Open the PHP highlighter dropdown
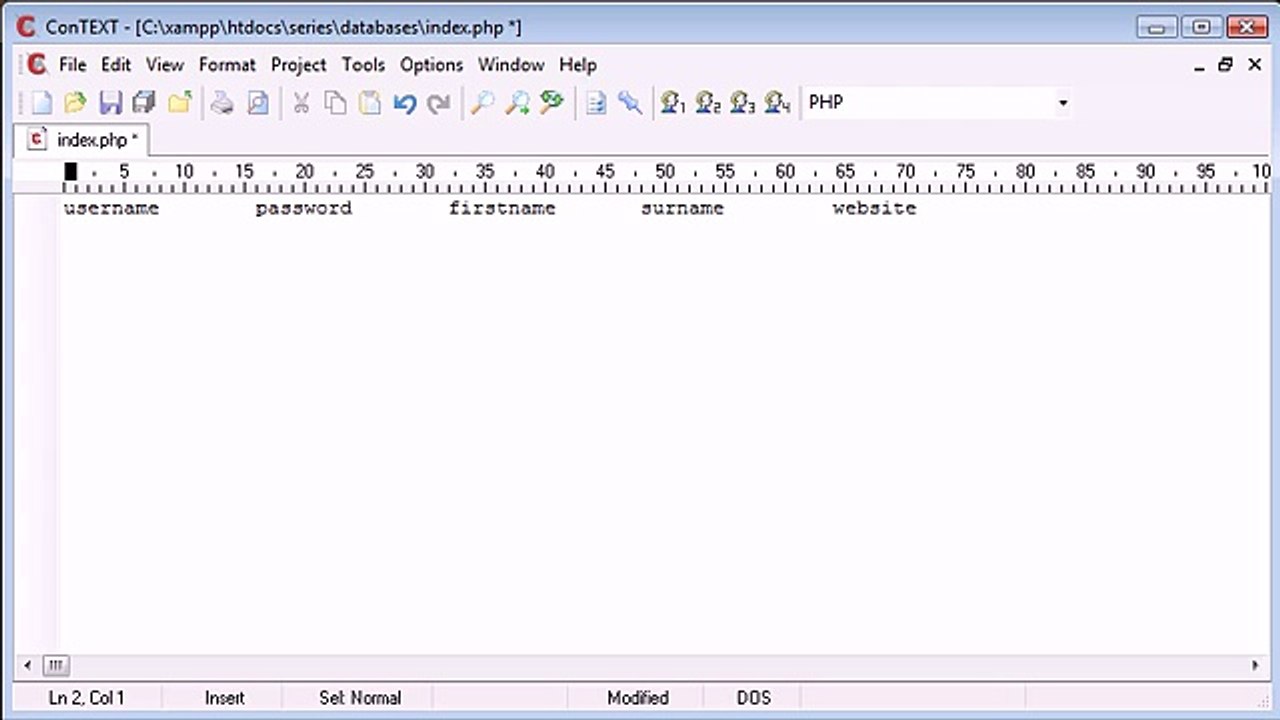Viewport: 1280px width, 720px height. pyautogui.click(x=1063, y=102)
